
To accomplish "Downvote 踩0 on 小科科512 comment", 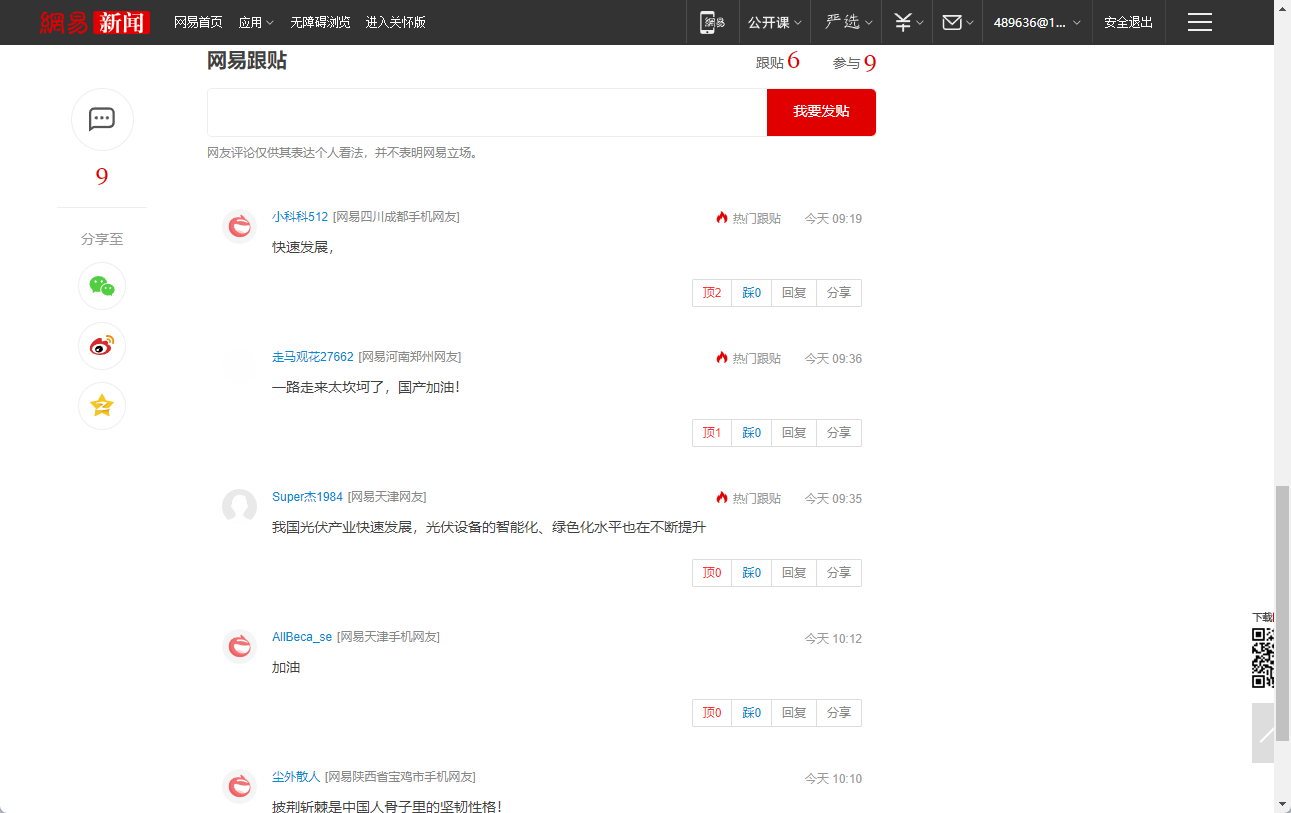I will tap(752, 293).
